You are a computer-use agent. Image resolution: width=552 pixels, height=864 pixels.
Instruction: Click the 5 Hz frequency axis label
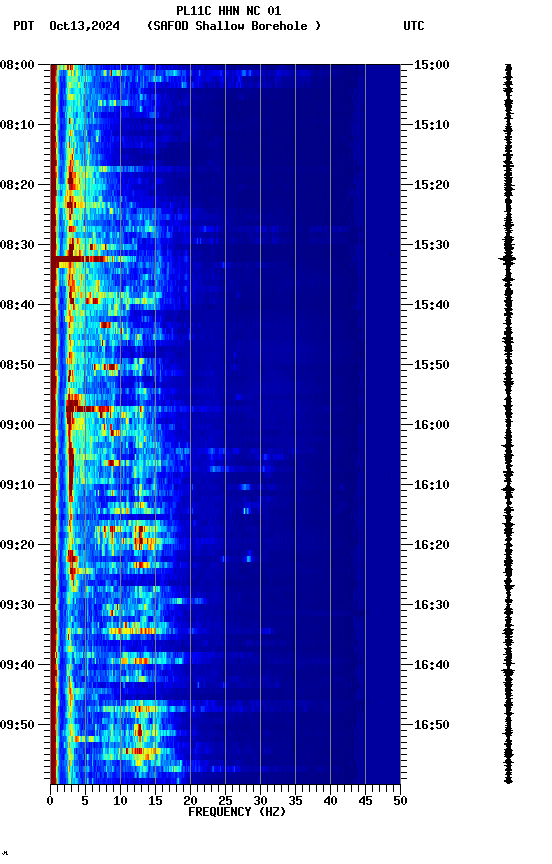(85, 801)
